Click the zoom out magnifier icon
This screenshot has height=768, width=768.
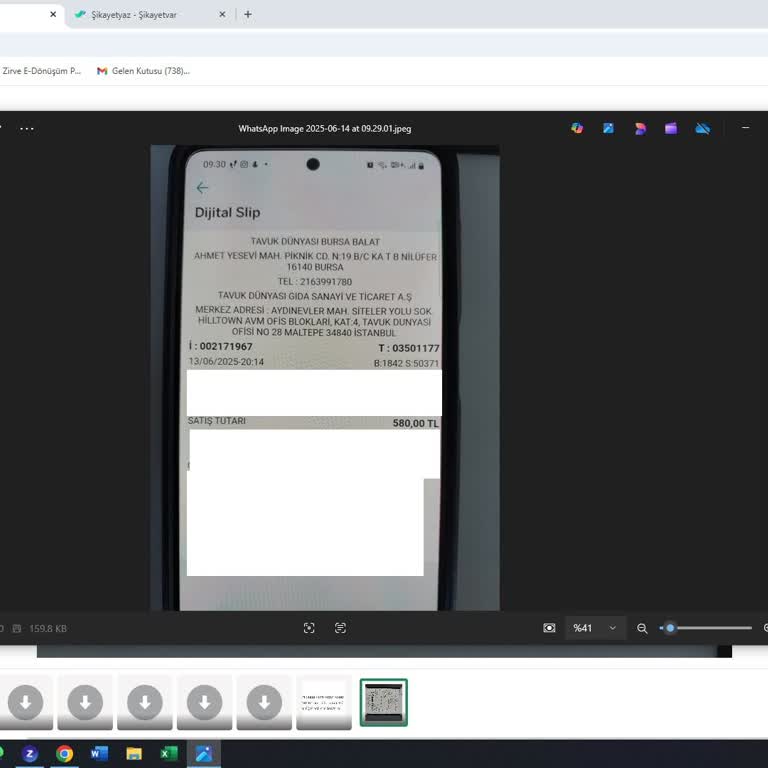coord(642,628)
